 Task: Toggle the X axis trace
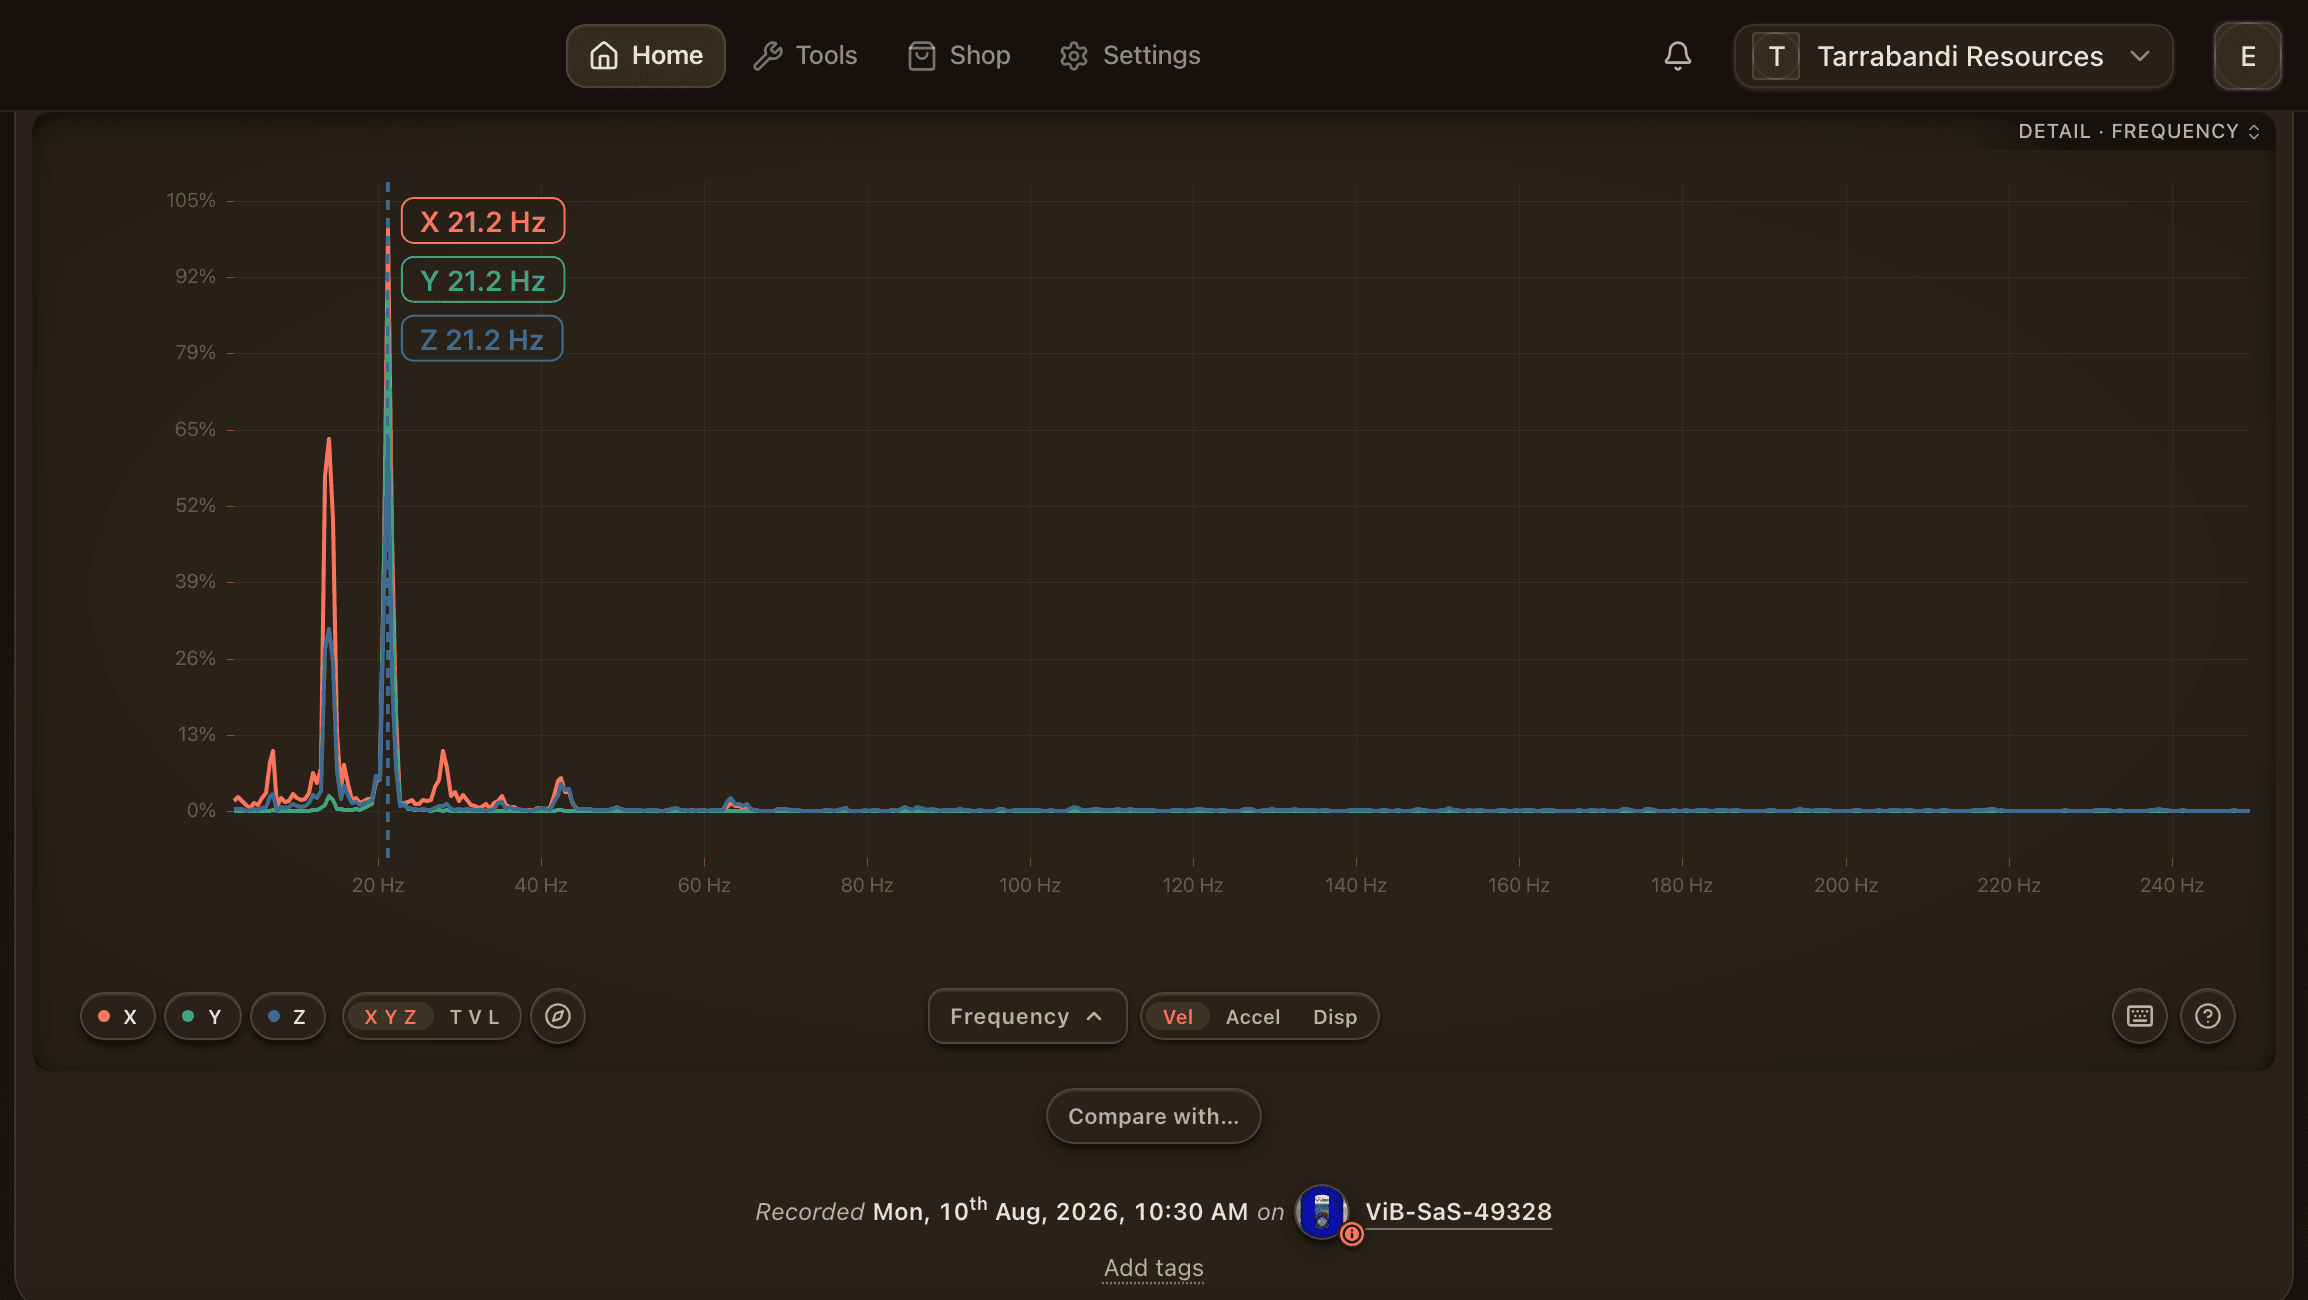117,1017
